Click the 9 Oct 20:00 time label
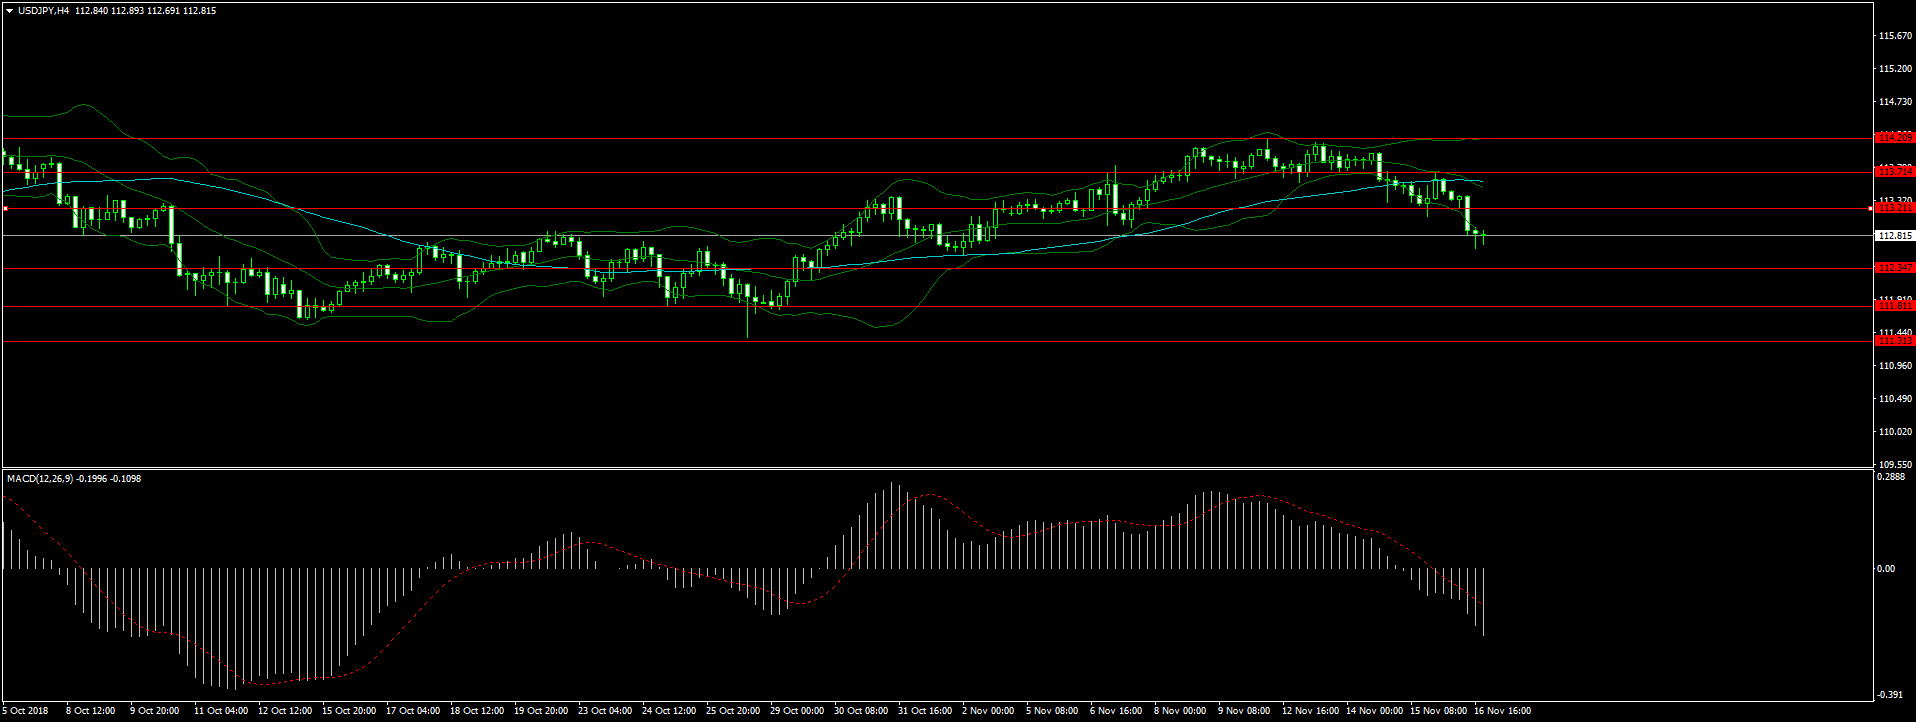The image size is (1916, 722). [x=154, y=711]
